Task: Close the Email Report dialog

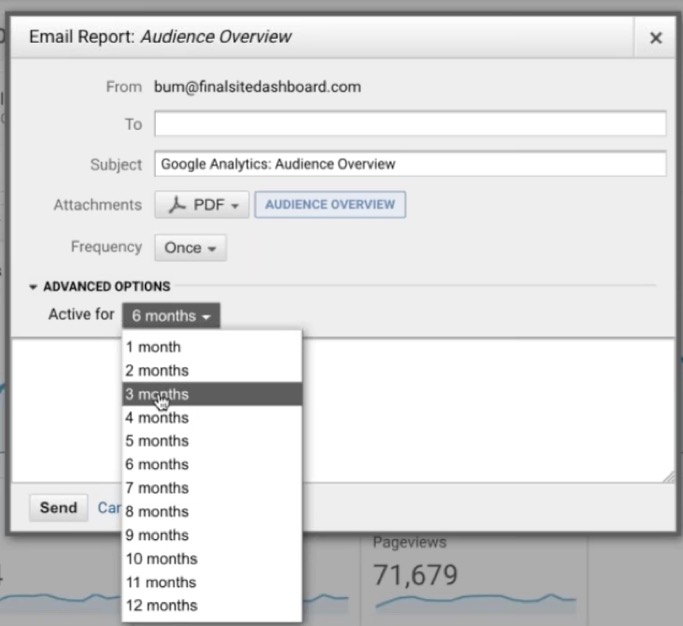Action: pos(655,37)
